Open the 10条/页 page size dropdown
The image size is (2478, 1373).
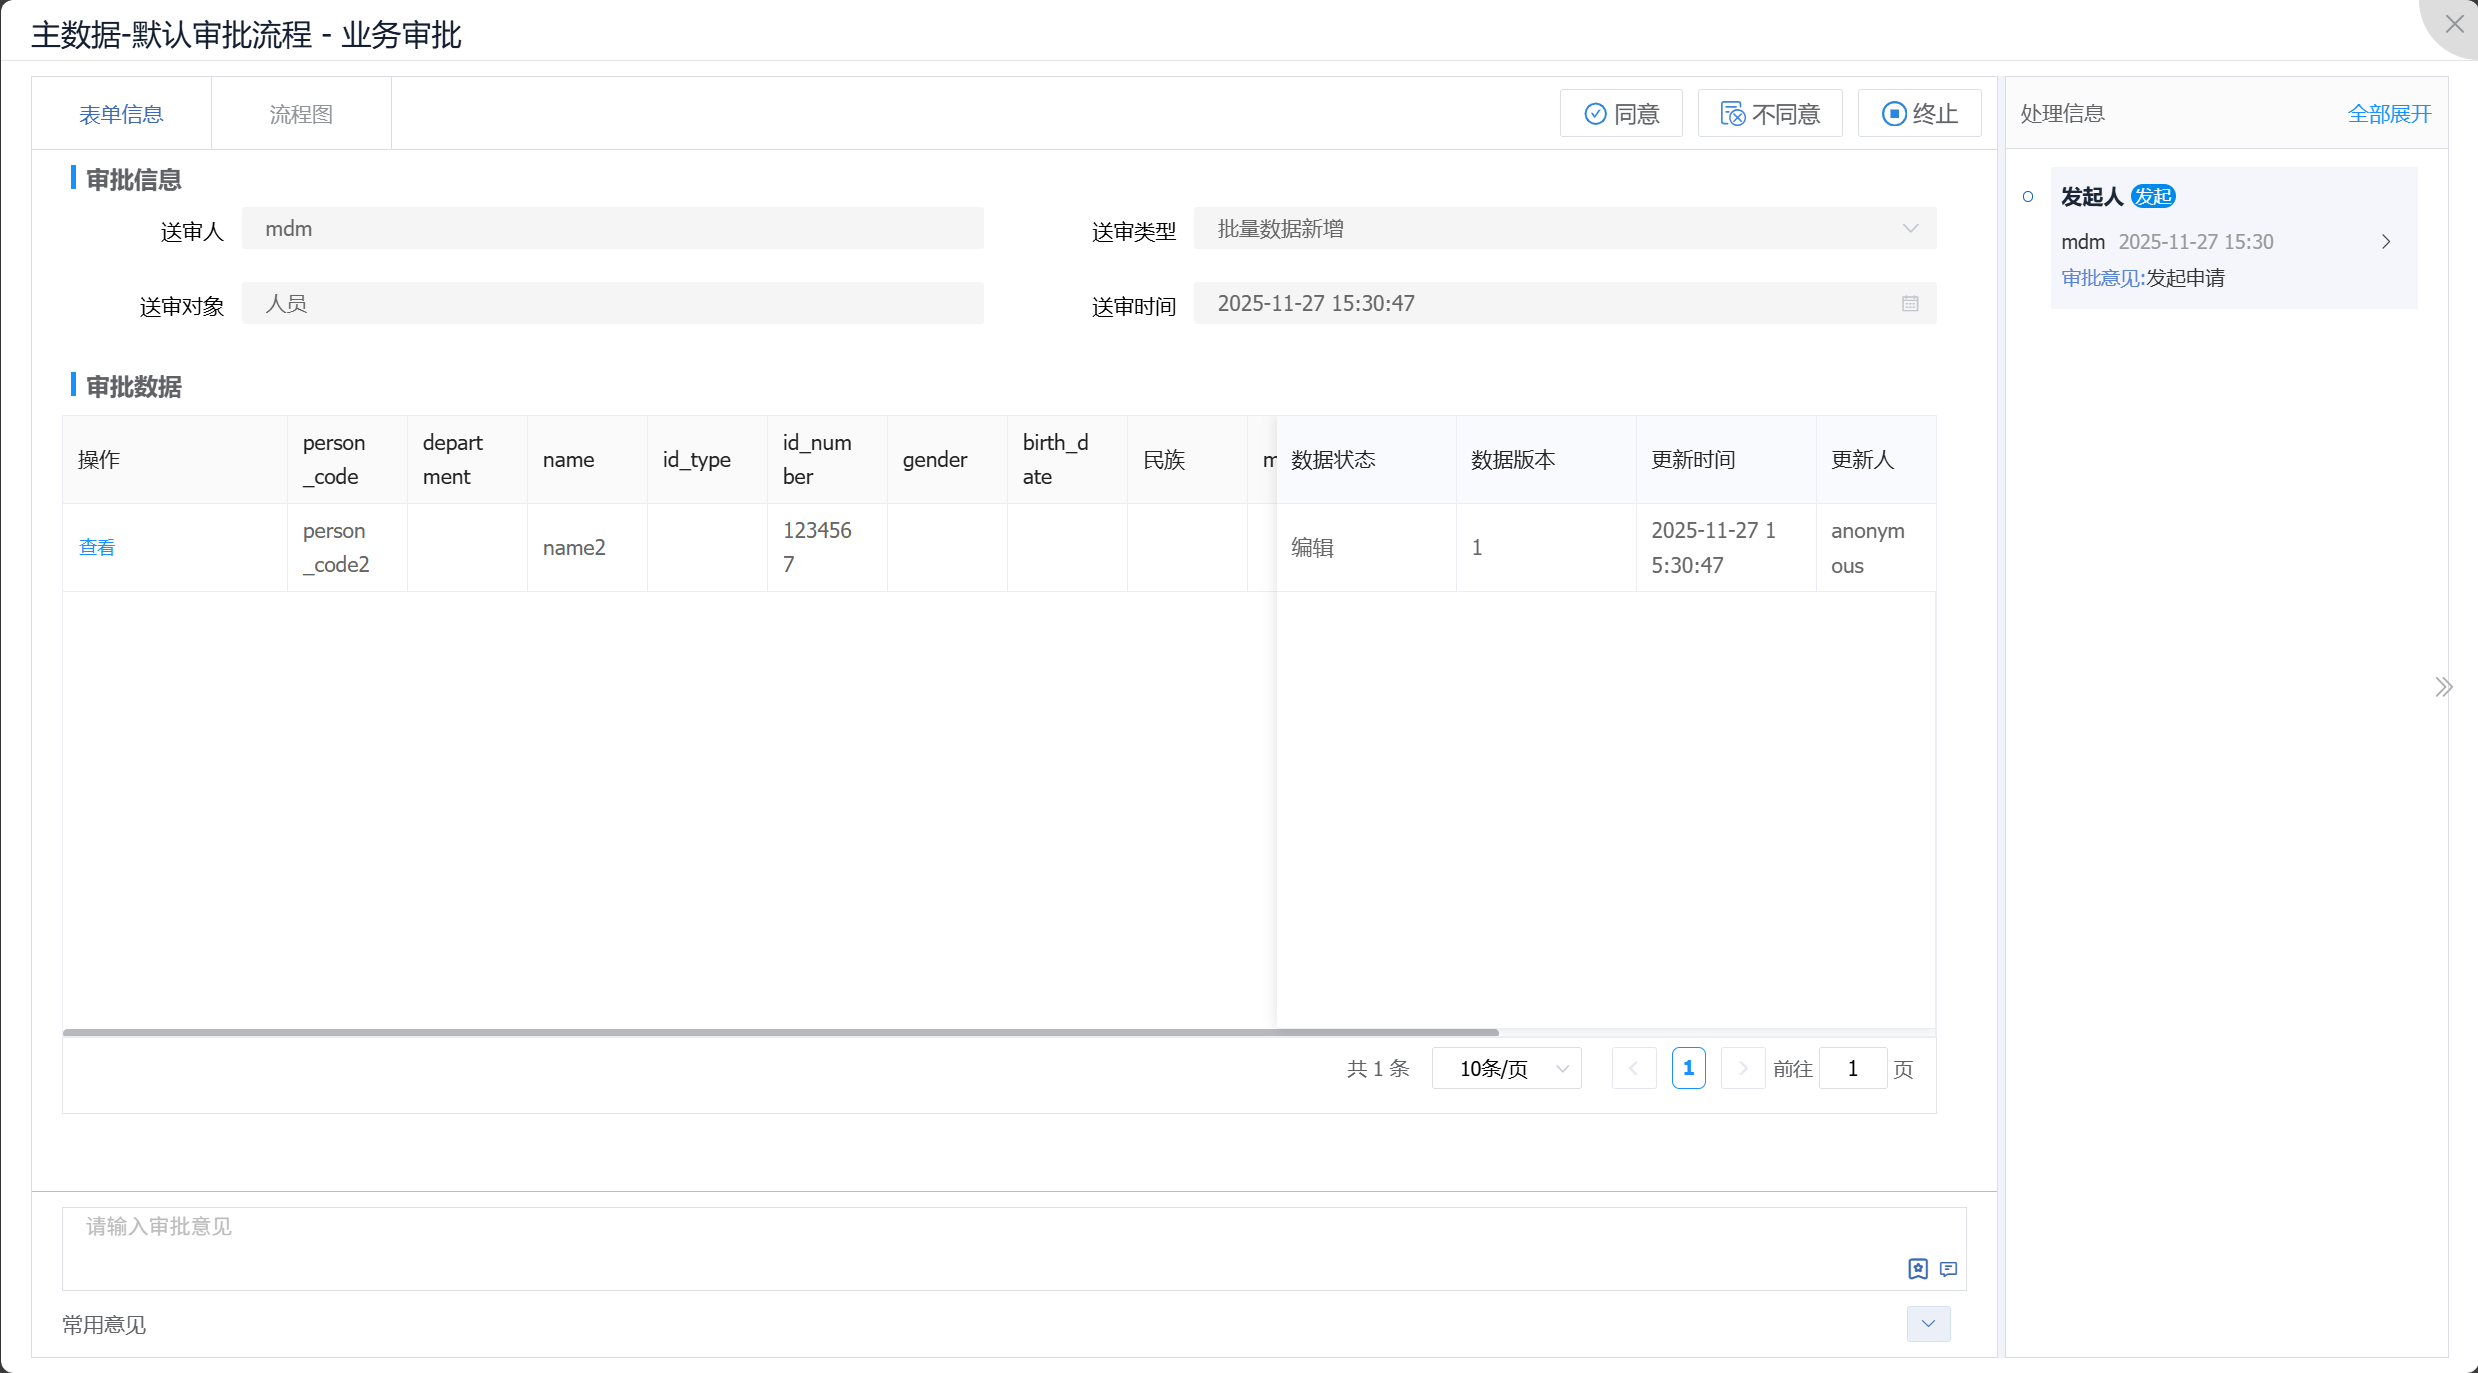coord(1506,1068)
